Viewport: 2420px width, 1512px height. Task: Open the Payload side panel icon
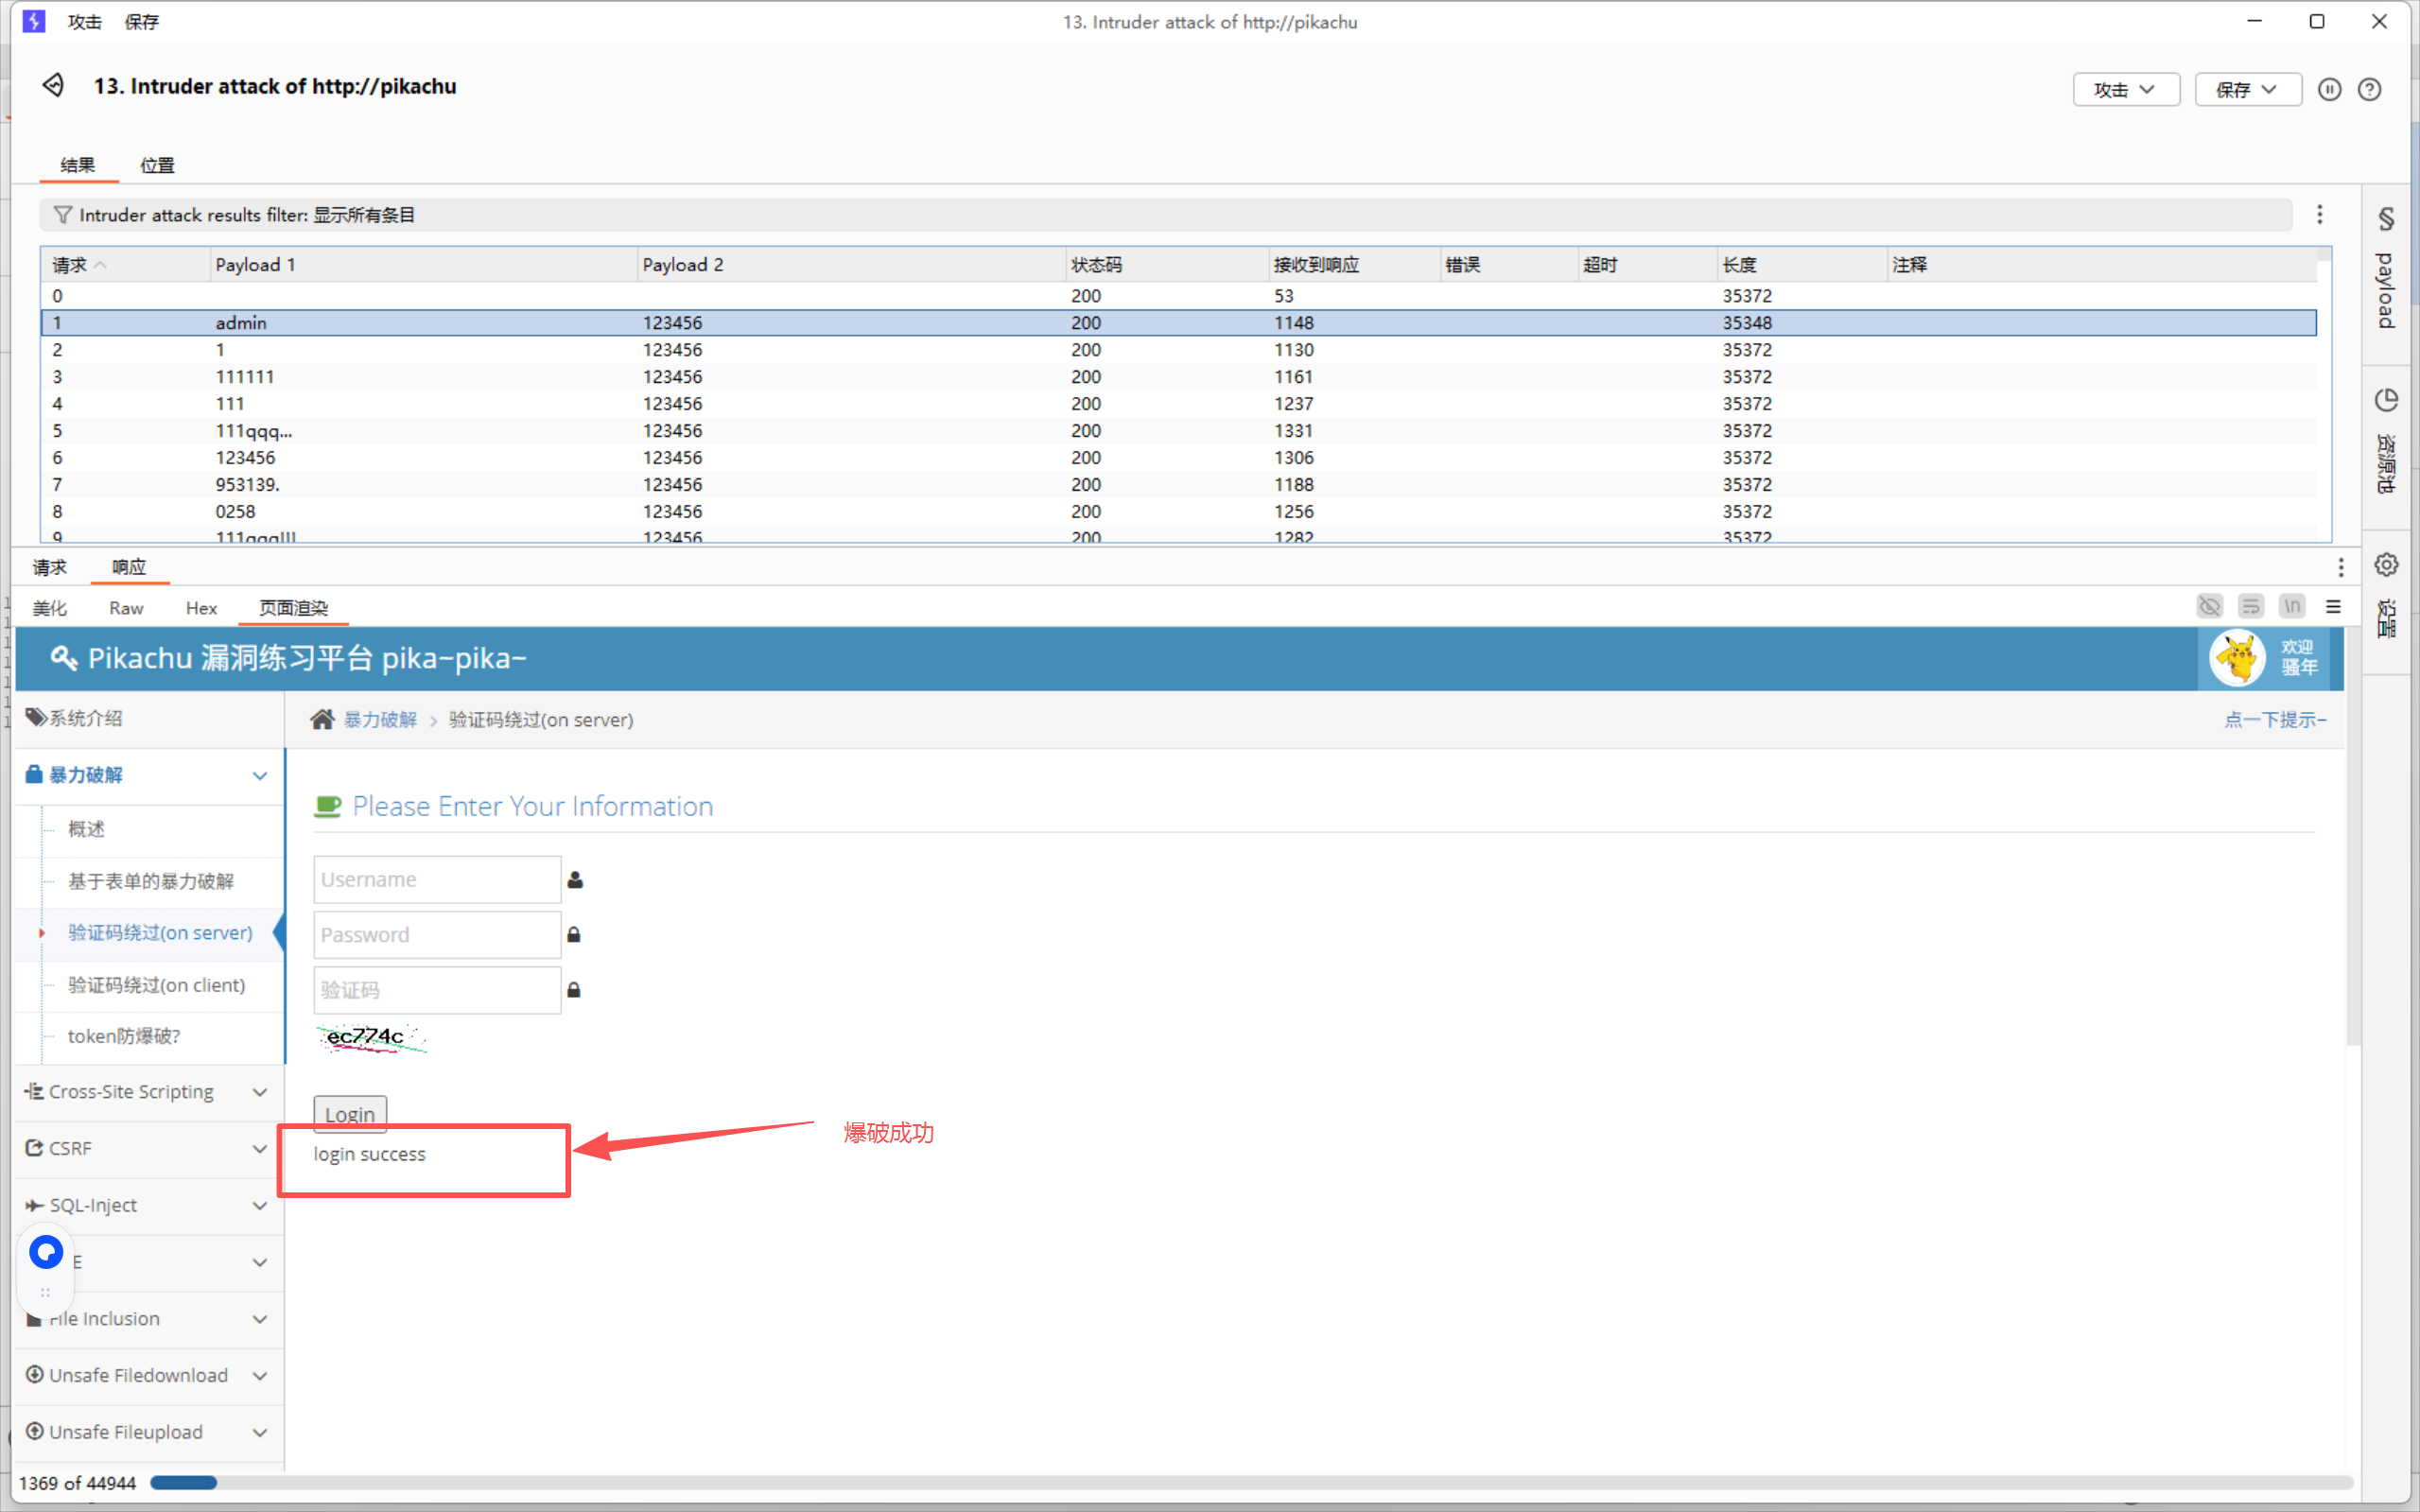tap(2386, 219)
